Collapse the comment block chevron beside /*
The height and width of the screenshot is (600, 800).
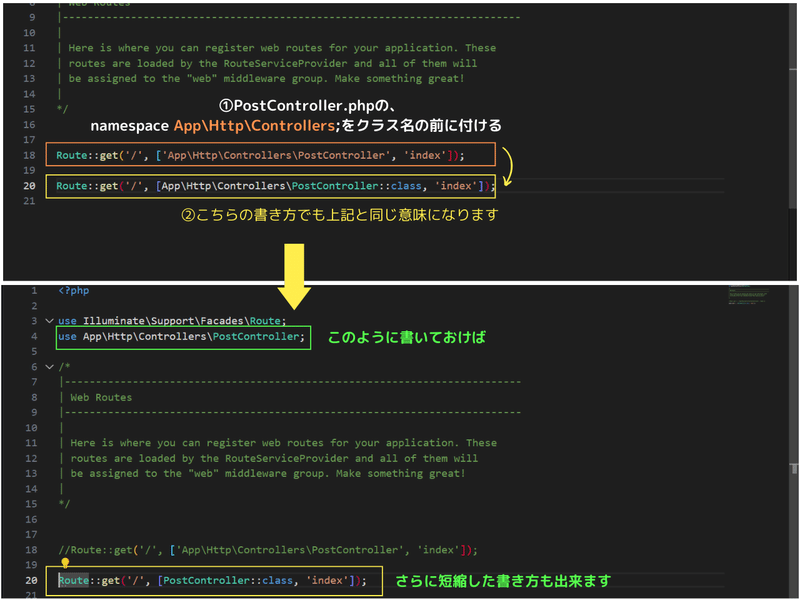(x=49, y=367)
